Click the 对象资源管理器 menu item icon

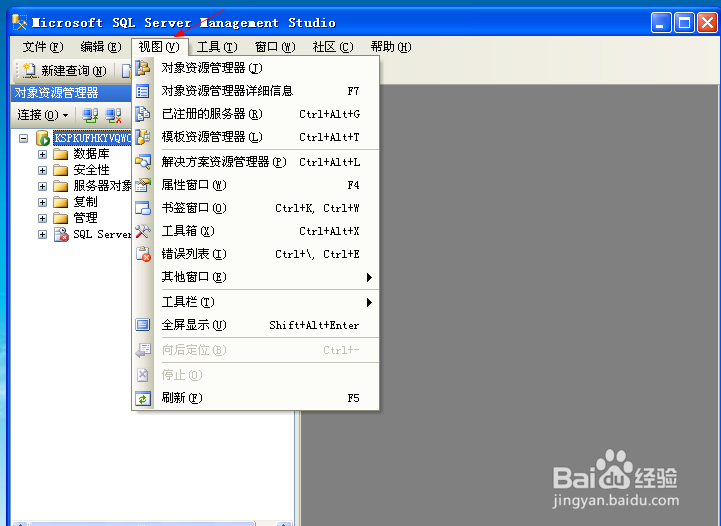[x=143, y=68]
